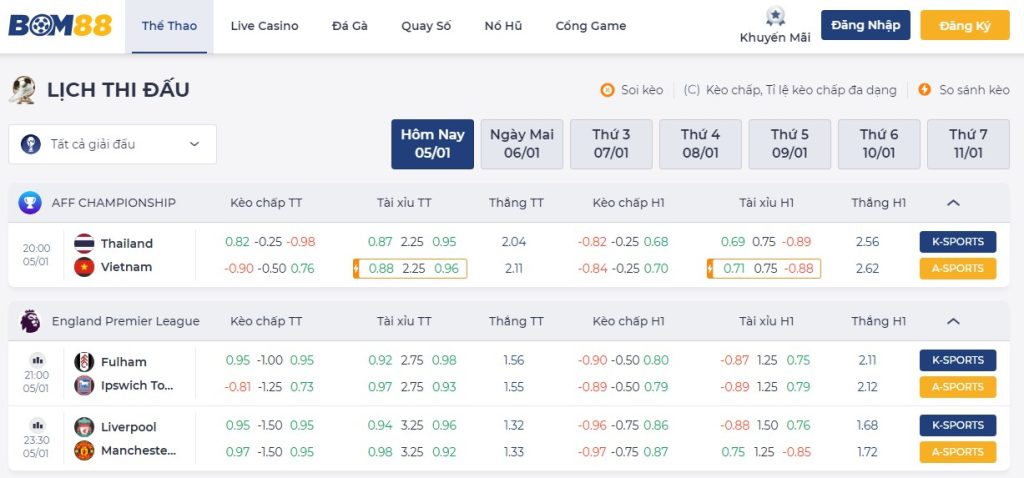The height and width of the screenshot is (478, 1024).
Task: Collapse the England Premier League section
Action: pos(953,321)
